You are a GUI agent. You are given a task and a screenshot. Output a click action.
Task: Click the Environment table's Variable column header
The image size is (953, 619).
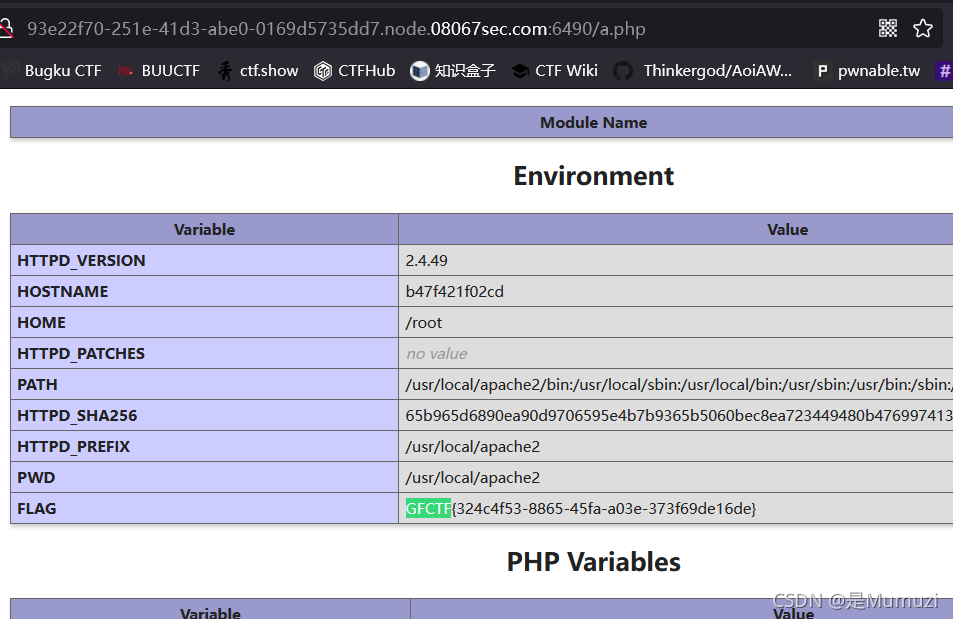click(204, 229)
